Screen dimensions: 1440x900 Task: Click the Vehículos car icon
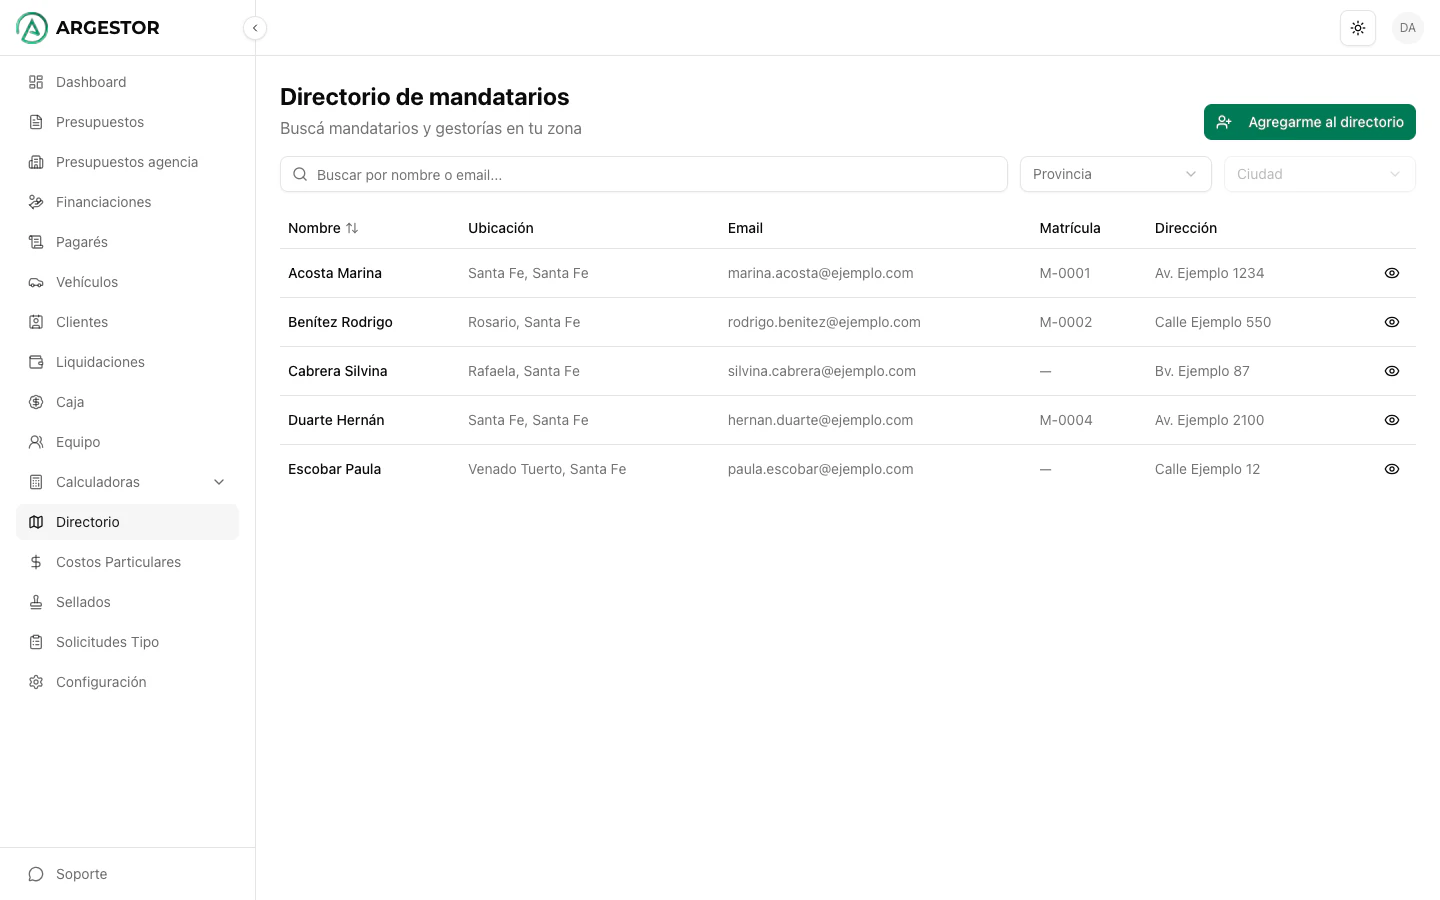(x=36, y=282)
